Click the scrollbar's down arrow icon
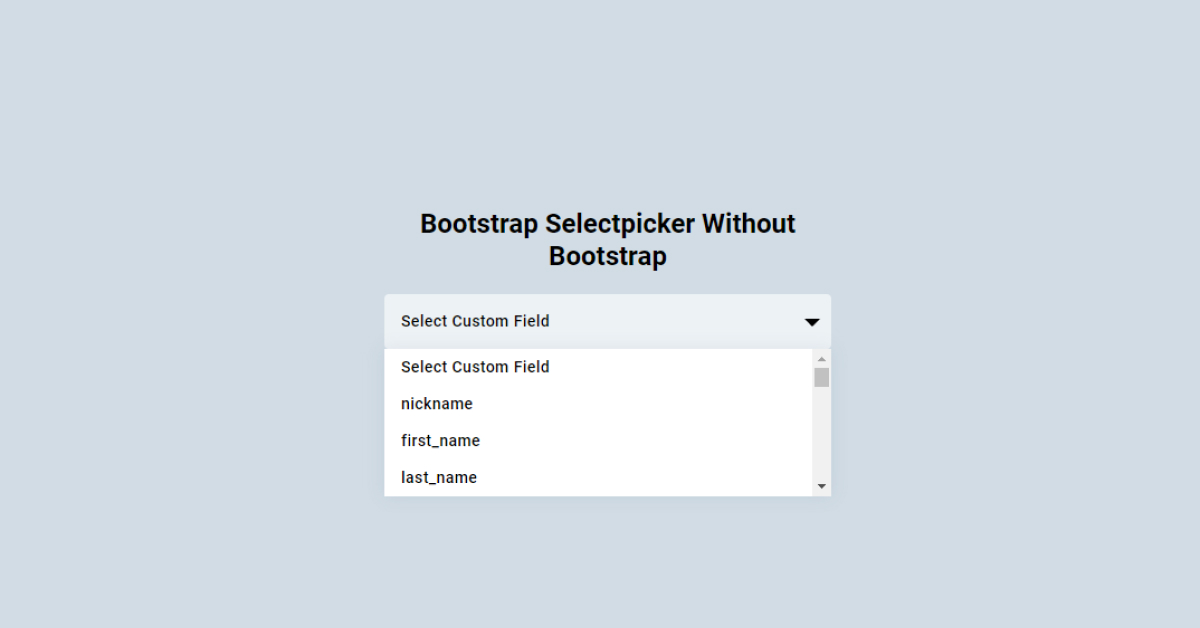The height and width of the screenshot is (628, 1200). pos(822,486)
